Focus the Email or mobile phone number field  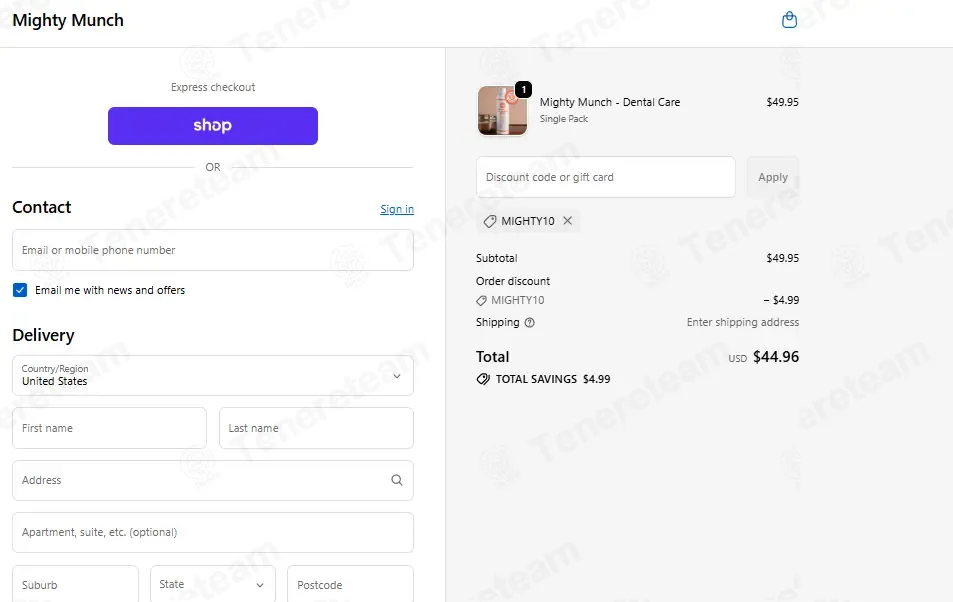213,250
